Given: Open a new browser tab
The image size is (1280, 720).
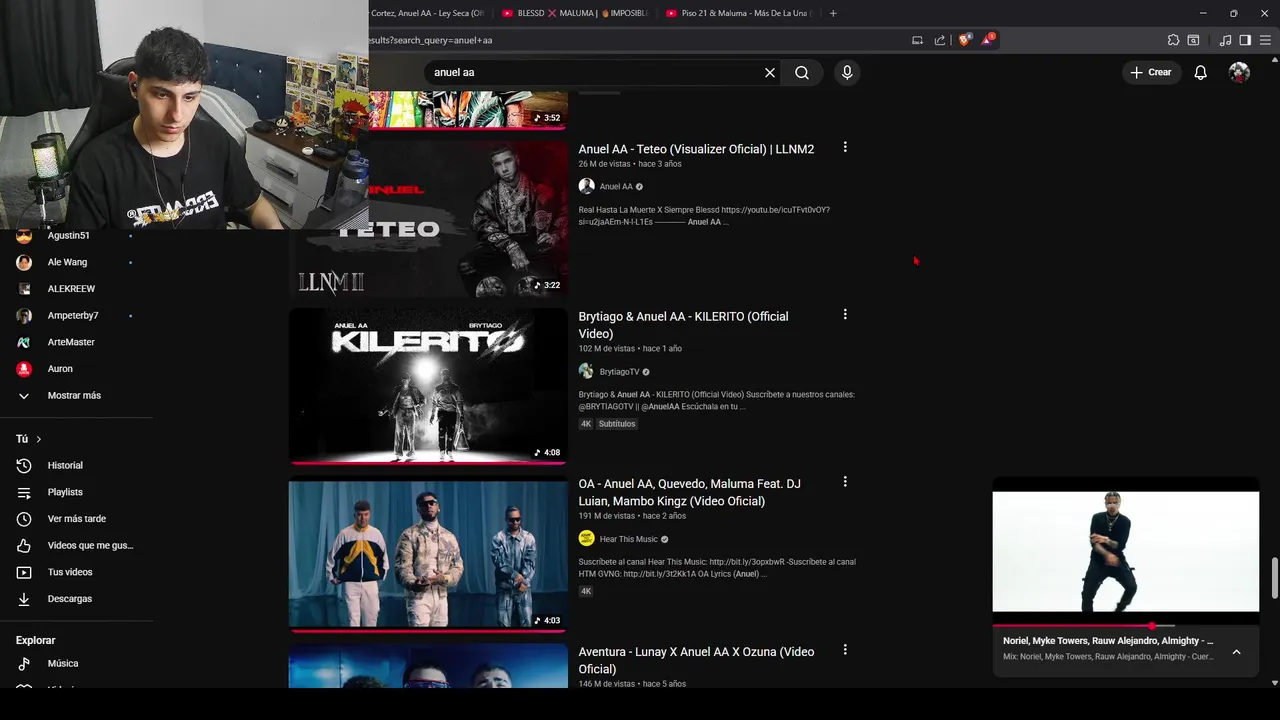Looking at the screenshot, I should click(x=833, y=13).
